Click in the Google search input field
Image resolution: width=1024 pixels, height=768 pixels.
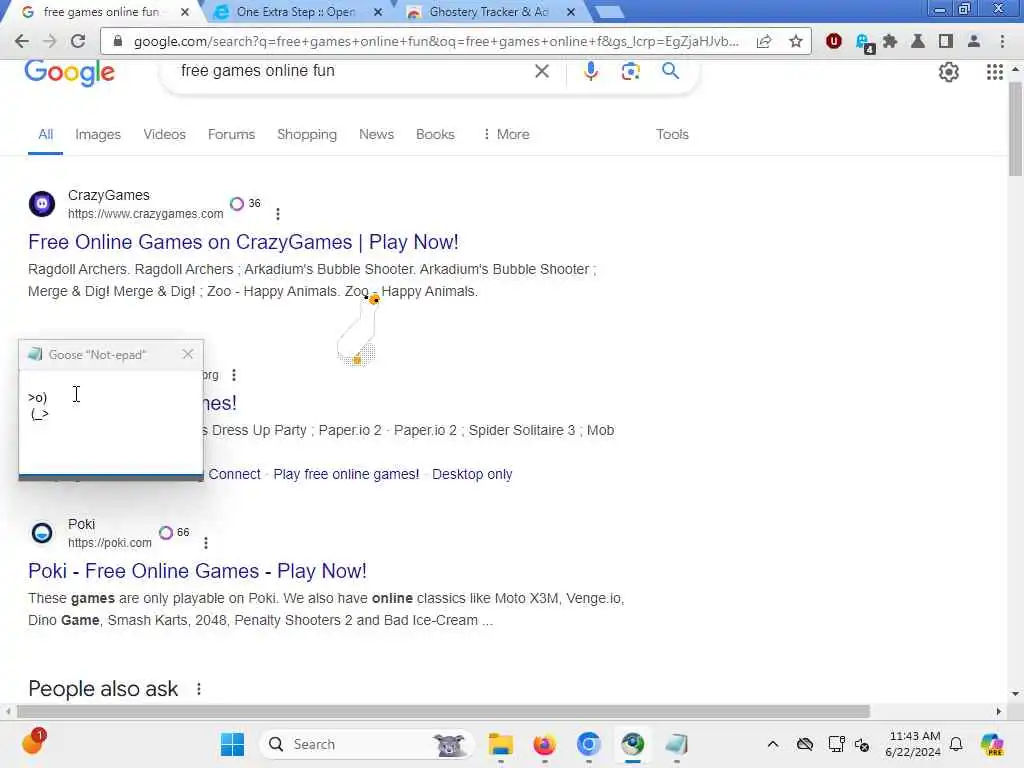(353, 71)
